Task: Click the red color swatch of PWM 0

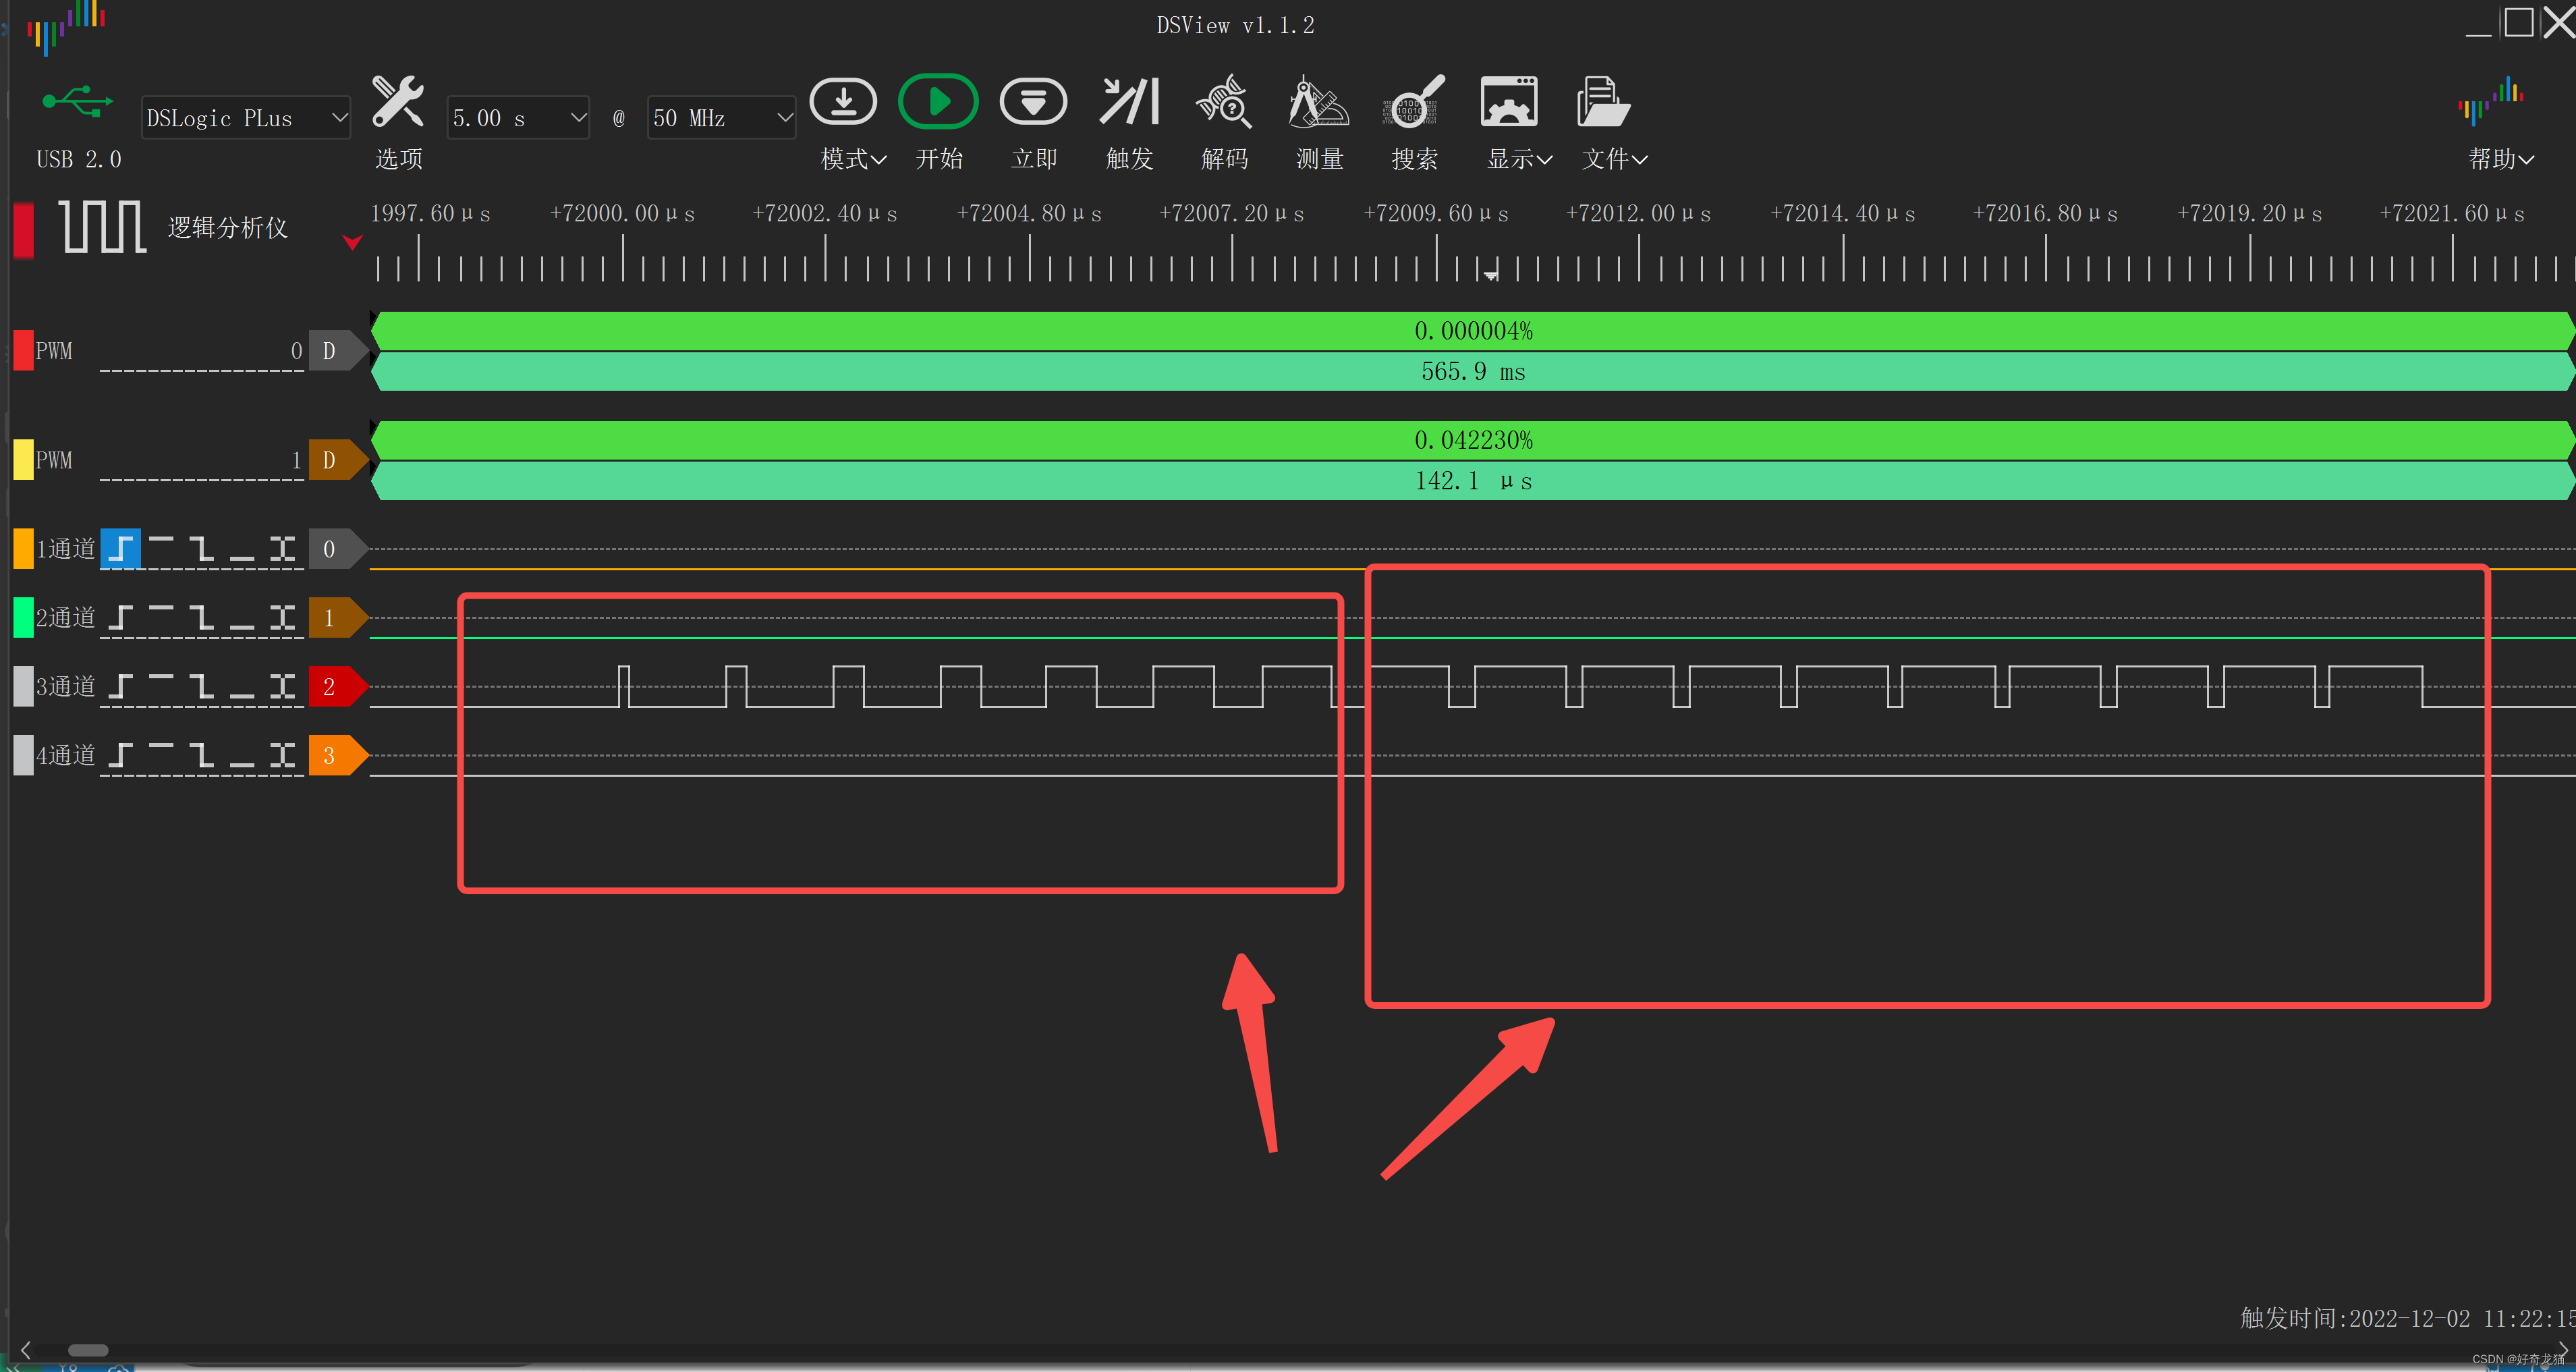Action: [23, 350]
